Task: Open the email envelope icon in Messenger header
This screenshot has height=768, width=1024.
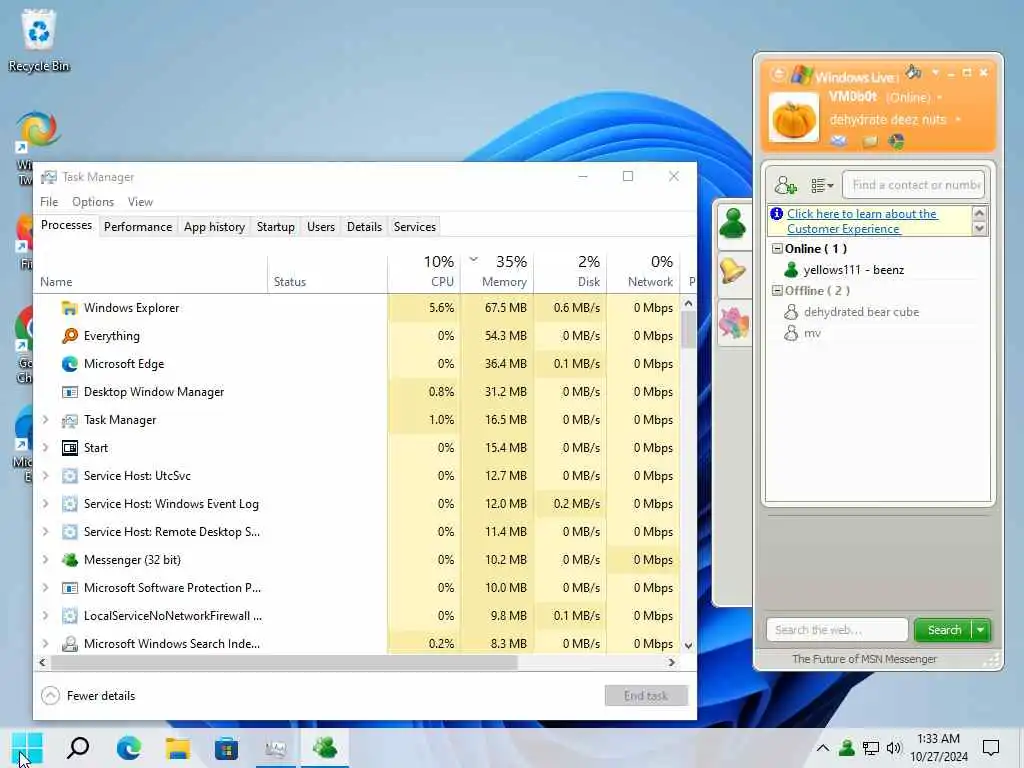Action: (x=839, y=140)
